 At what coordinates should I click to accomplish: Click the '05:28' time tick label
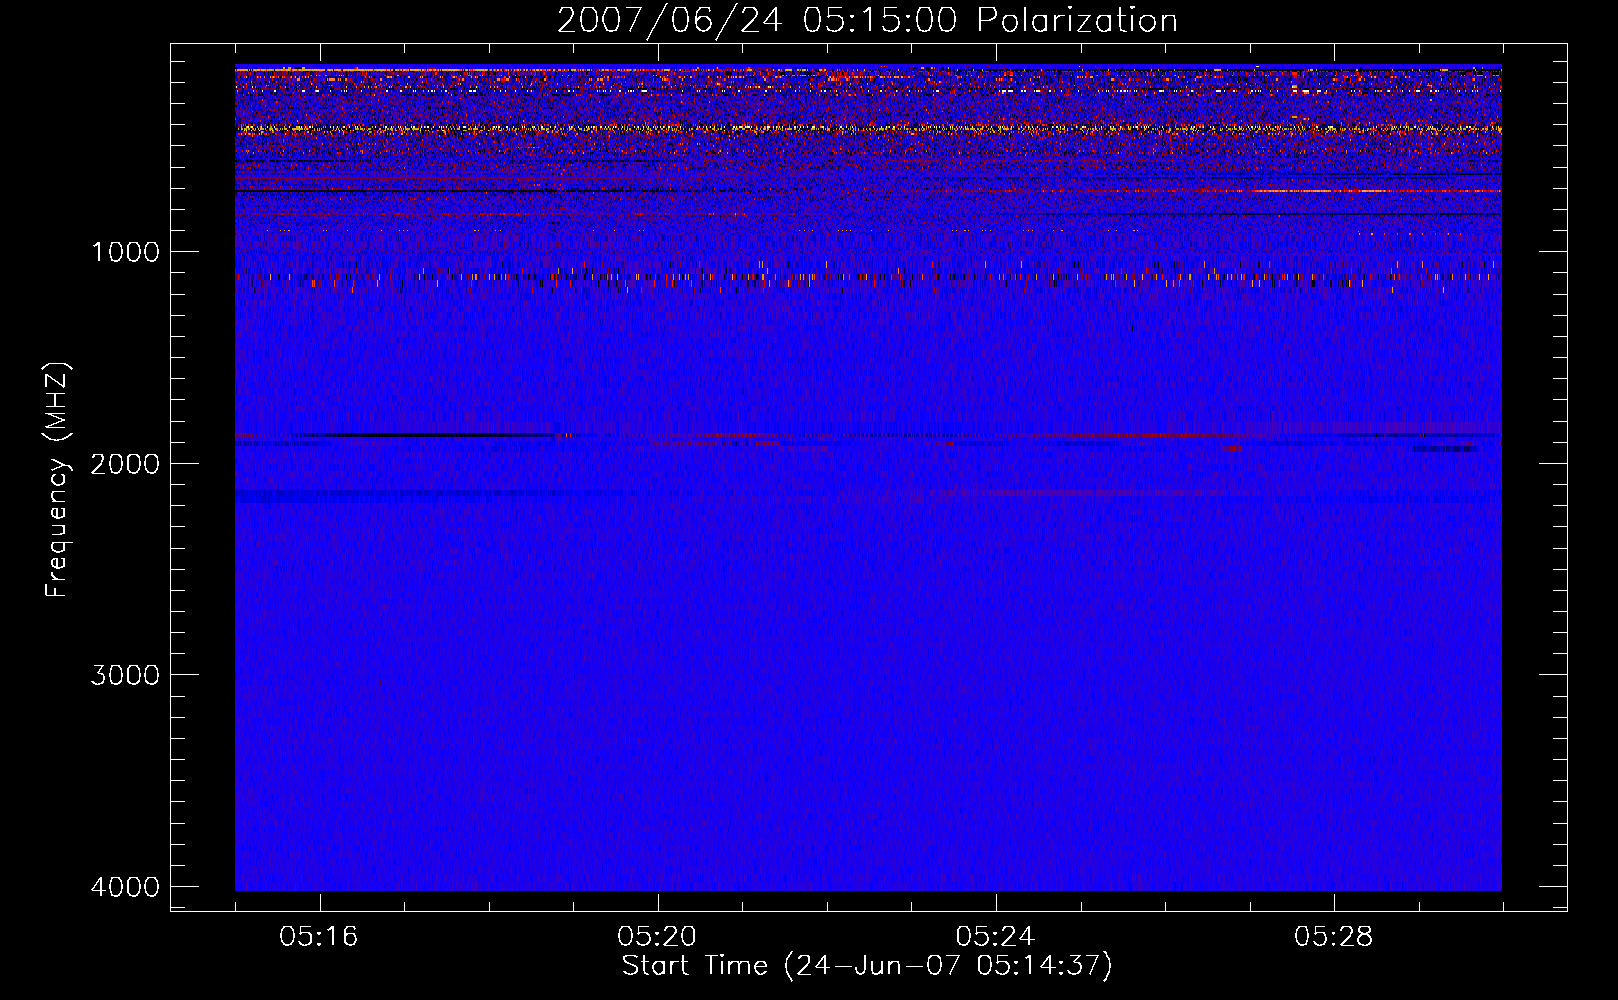[x=1334, y=937]
